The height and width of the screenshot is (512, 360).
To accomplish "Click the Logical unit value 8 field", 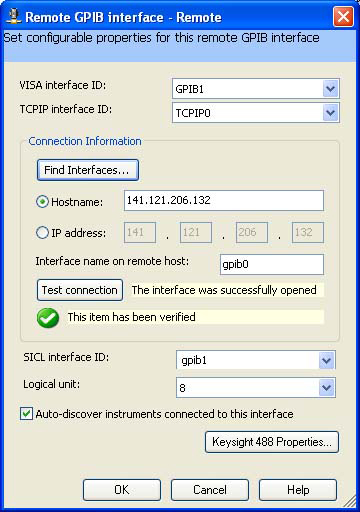I will [x=256, y=388].
